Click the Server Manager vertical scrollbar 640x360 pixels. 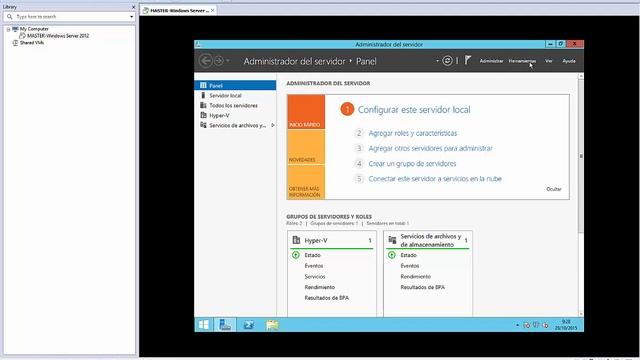point(581,157)
